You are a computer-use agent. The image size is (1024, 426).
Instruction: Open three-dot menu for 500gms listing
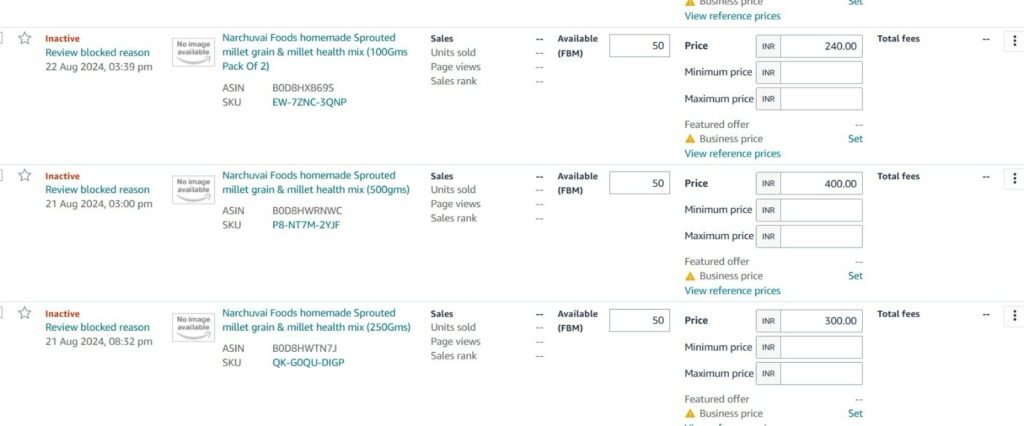click(x=1014, y=178)
